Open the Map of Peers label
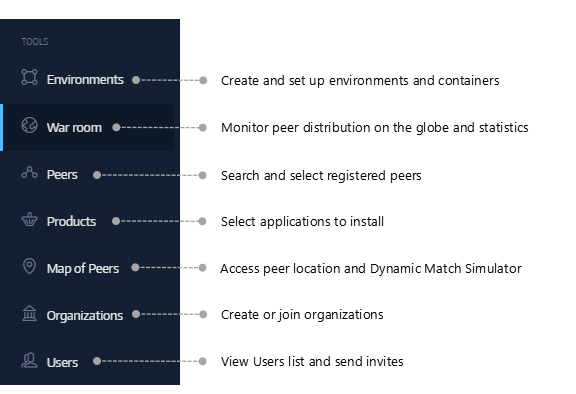Screen dimensions: 576x394 [x=83, y=268]
